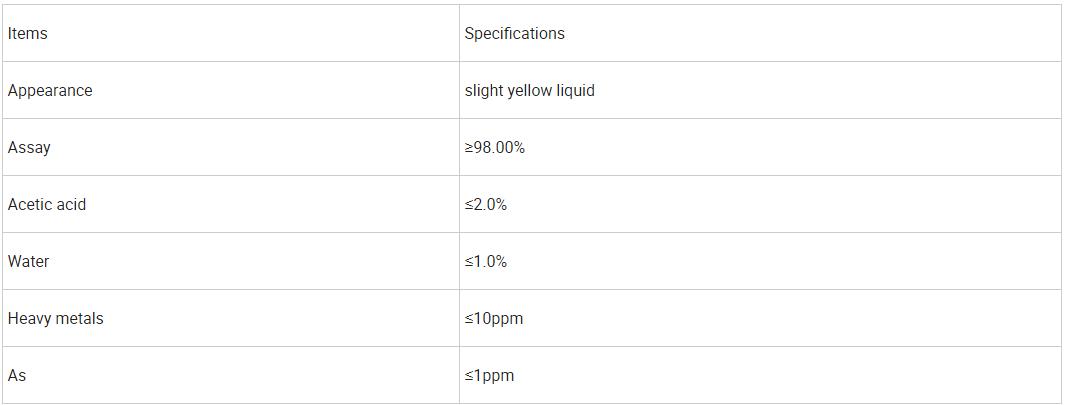
Task: Click the word 'yellow' in the Appearance row
Action: (x=530, y=90)
